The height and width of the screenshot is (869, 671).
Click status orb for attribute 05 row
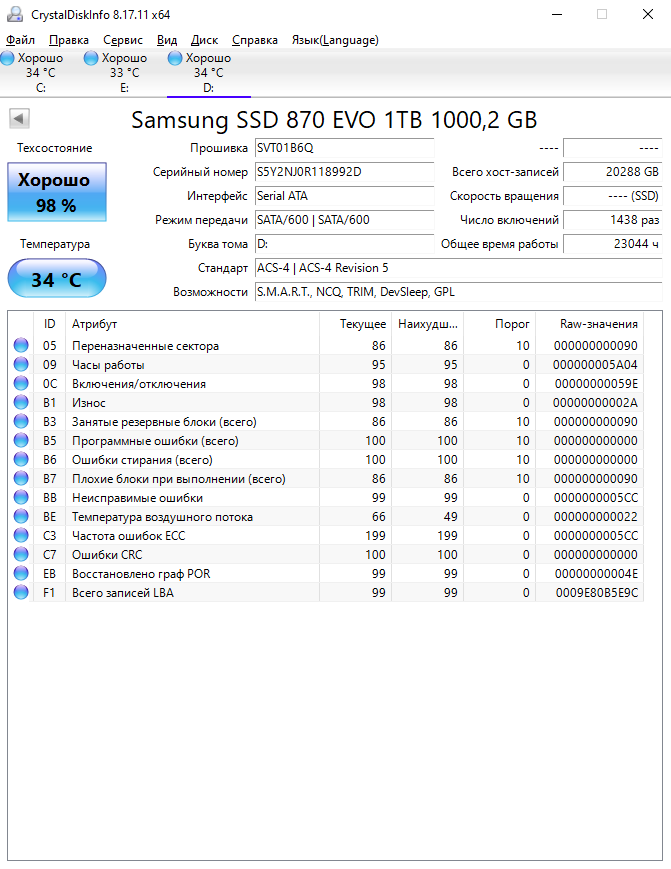pyautogui.click(x=21, y=346)
